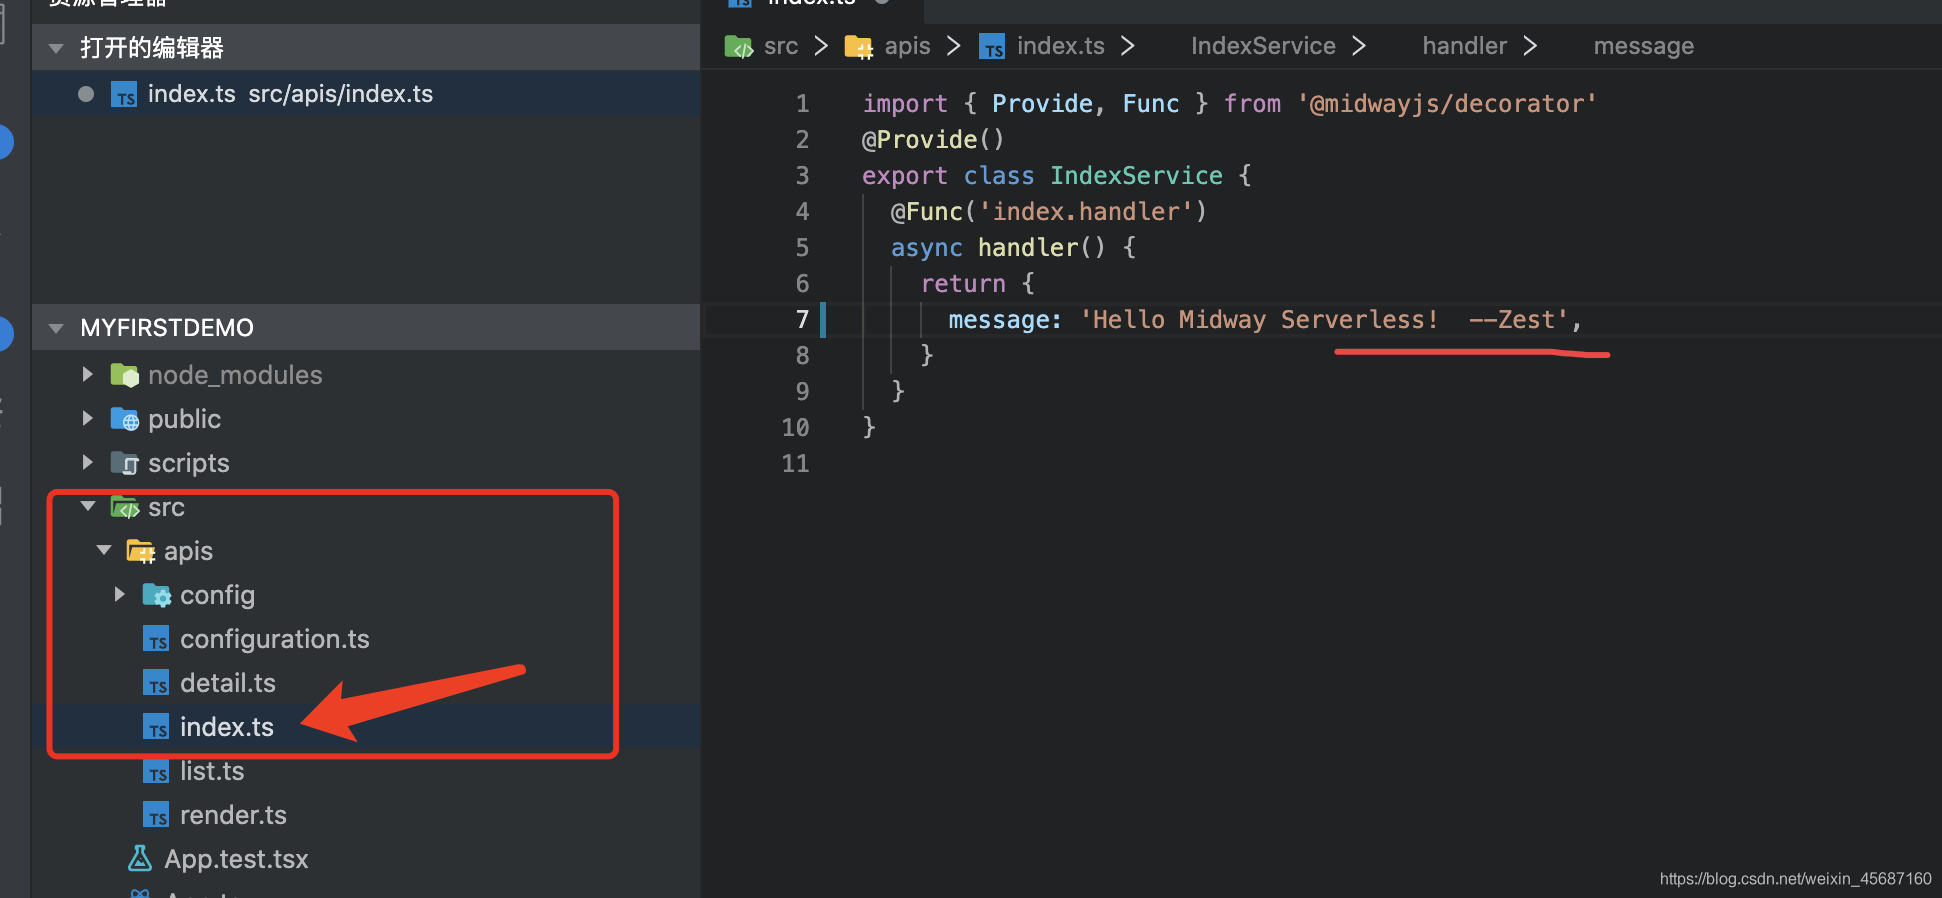Click the Func import identifier on line 1

click(x=1151, y=104)
